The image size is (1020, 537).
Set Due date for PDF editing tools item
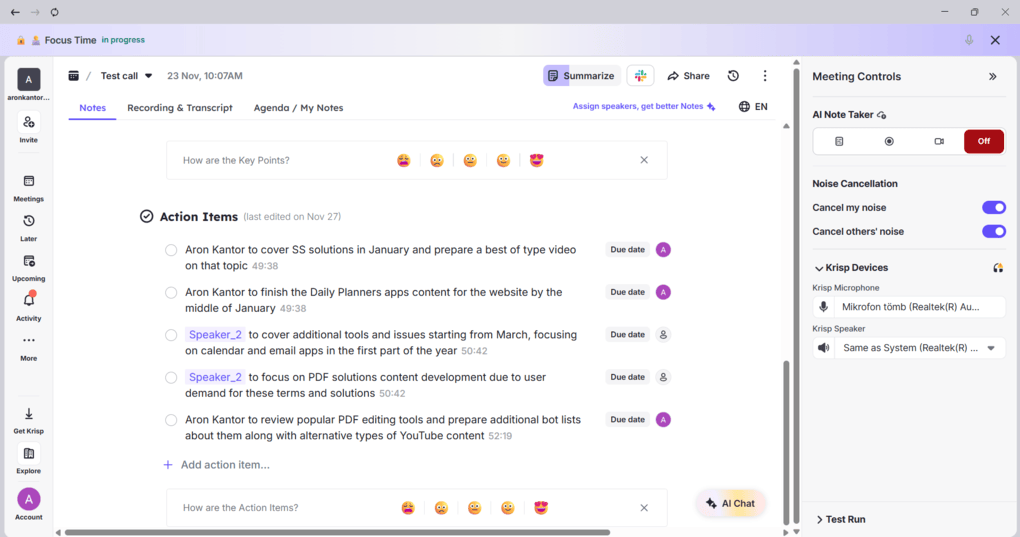coord(627,419)
